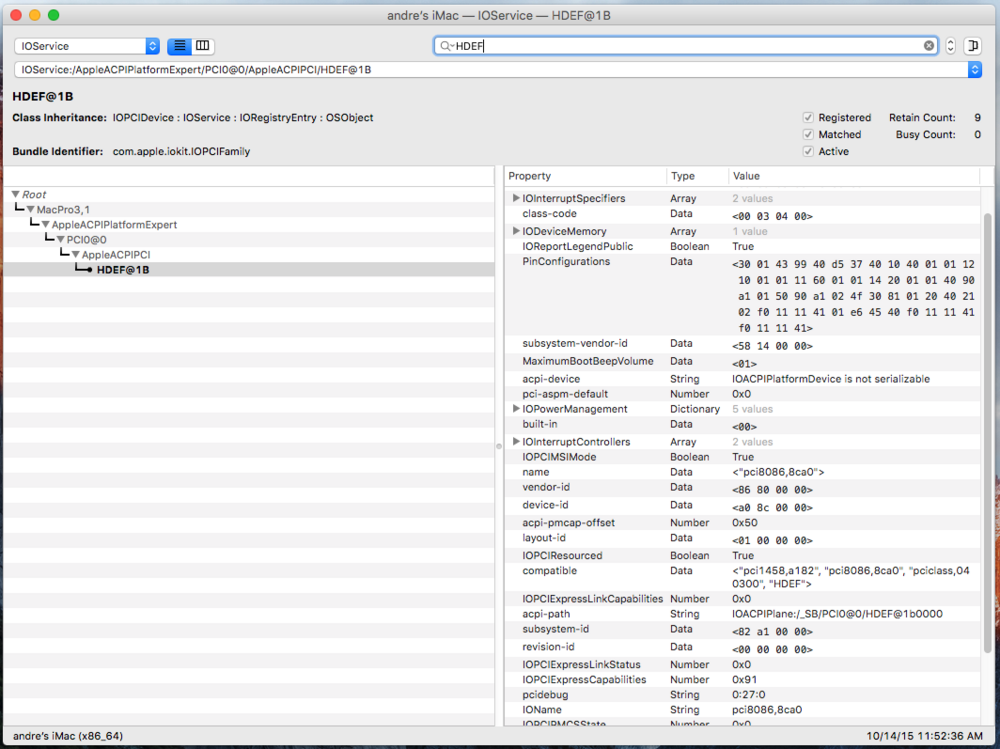Switch to list view mode
Screen dimensions: 1000x749
click(180, 46)
